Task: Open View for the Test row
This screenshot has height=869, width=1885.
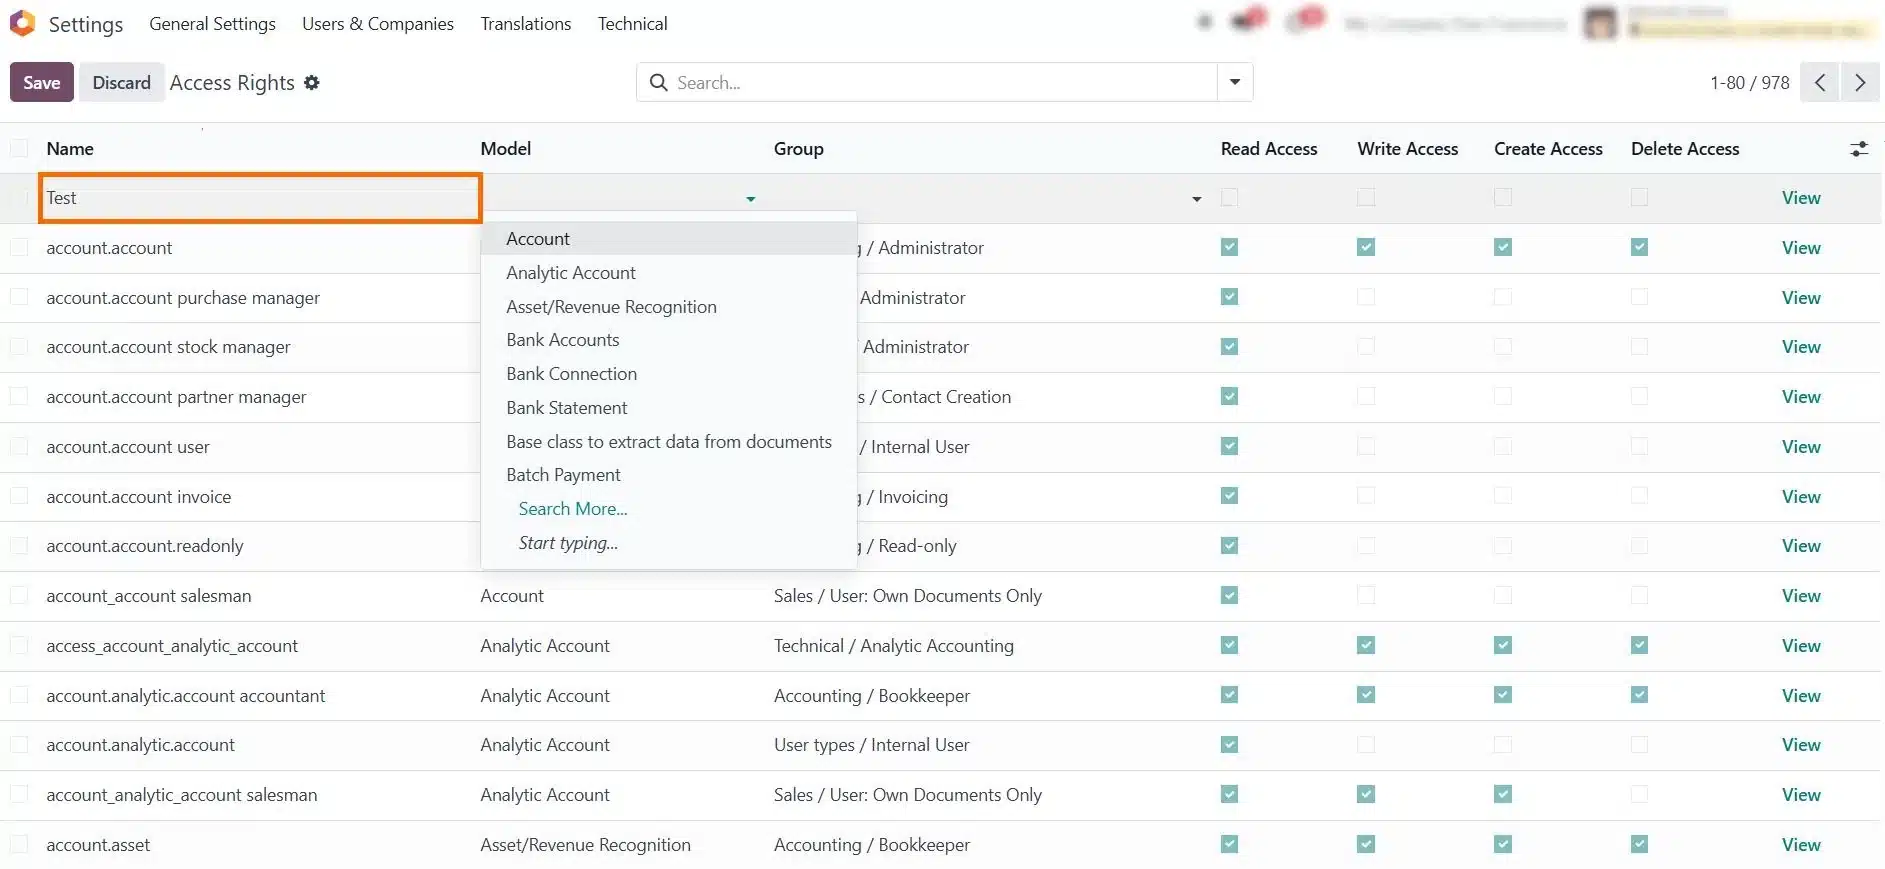Action: point(1801,198)
